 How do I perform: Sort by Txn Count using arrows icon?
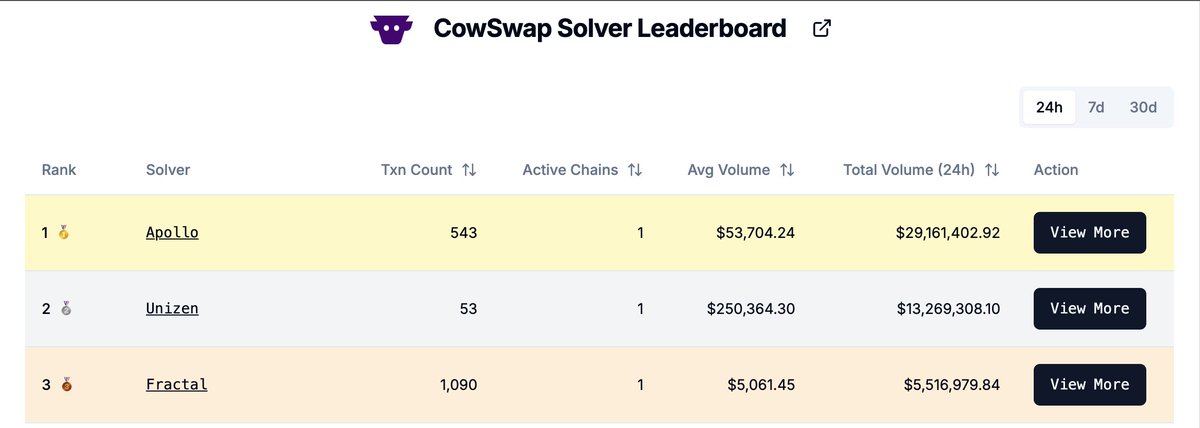click(469, 170)
